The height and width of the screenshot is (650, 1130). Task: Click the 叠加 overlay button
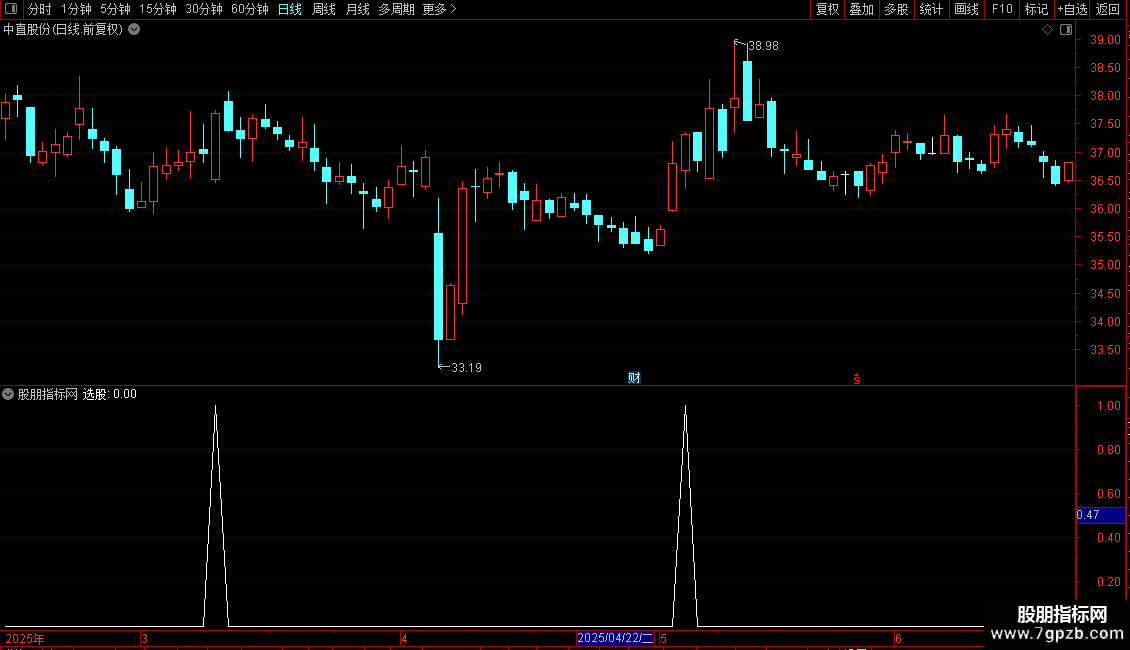point(861,9)
